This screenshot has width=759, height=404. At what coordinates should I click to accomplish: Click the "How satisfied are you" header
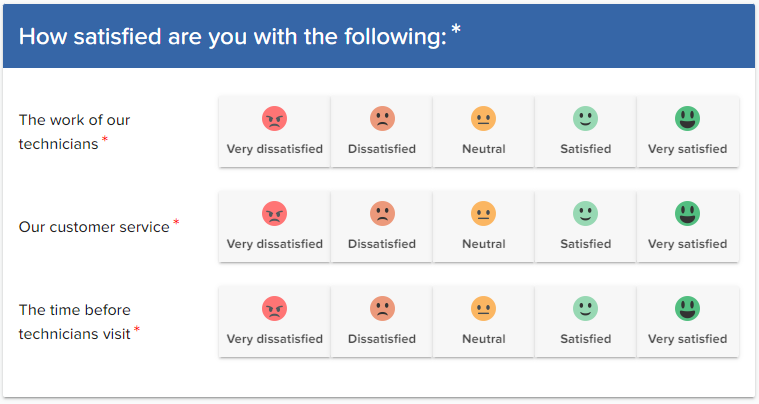pos(232,36)
